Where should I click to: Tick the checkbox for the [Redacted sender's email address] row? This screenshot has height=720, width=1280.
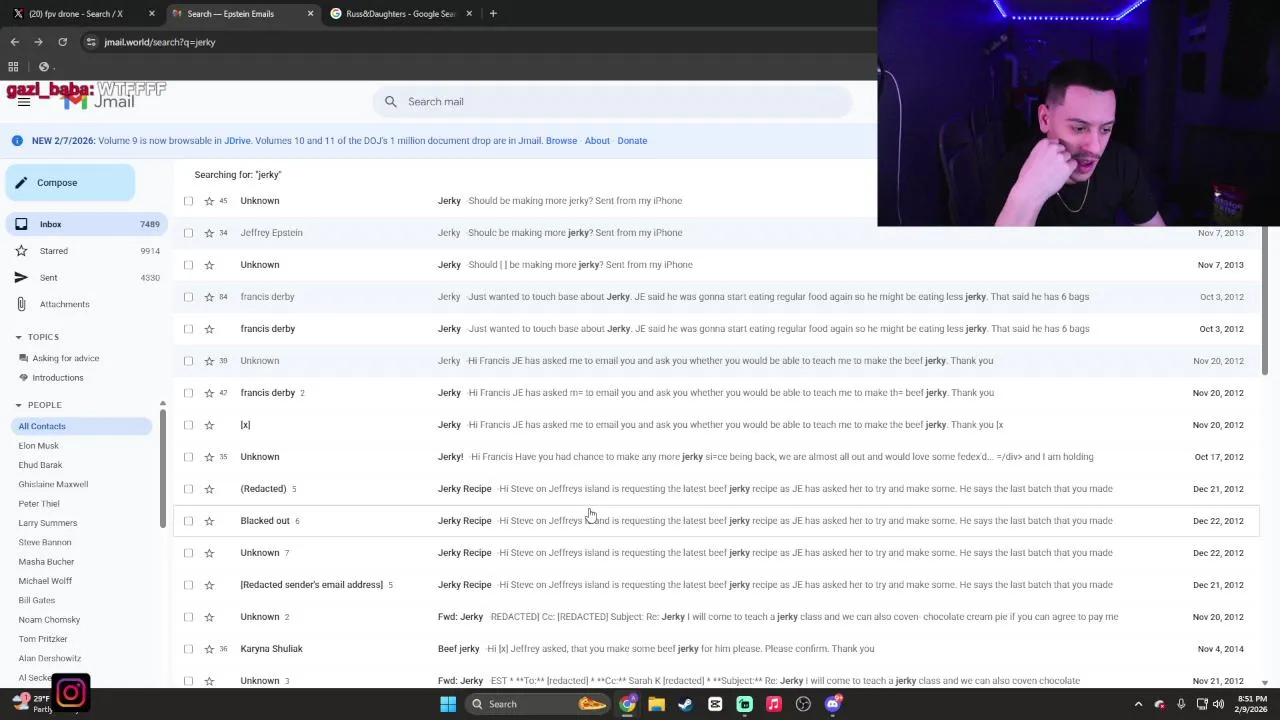tap(188, 585)
